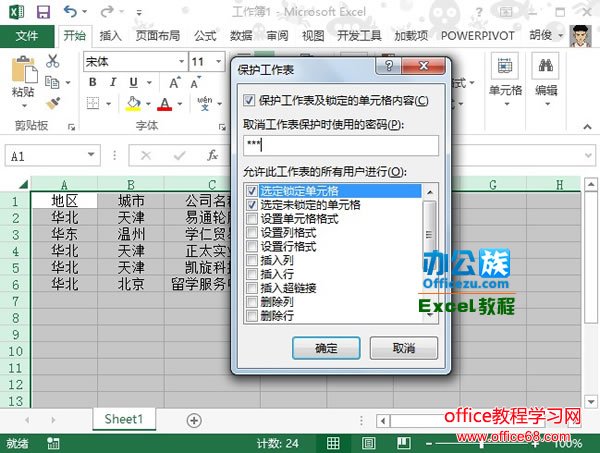Open the Font group dialog launcher
The height and width of the screenshot is (453, 600).
click(222, 127)
